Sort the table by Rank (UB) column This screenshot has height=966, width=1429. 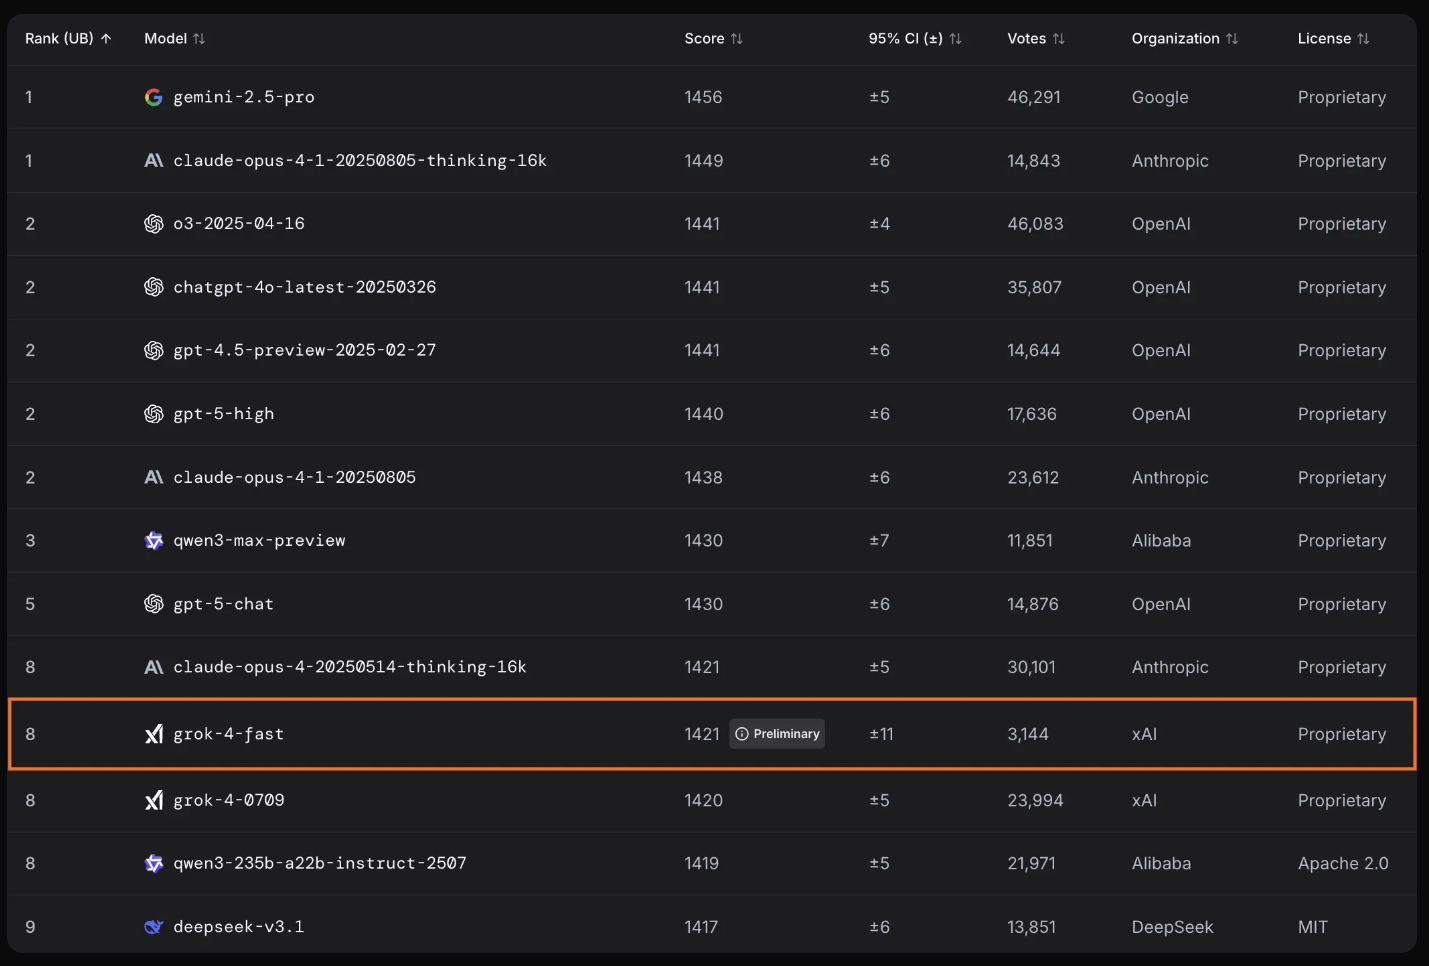(68, 39)
